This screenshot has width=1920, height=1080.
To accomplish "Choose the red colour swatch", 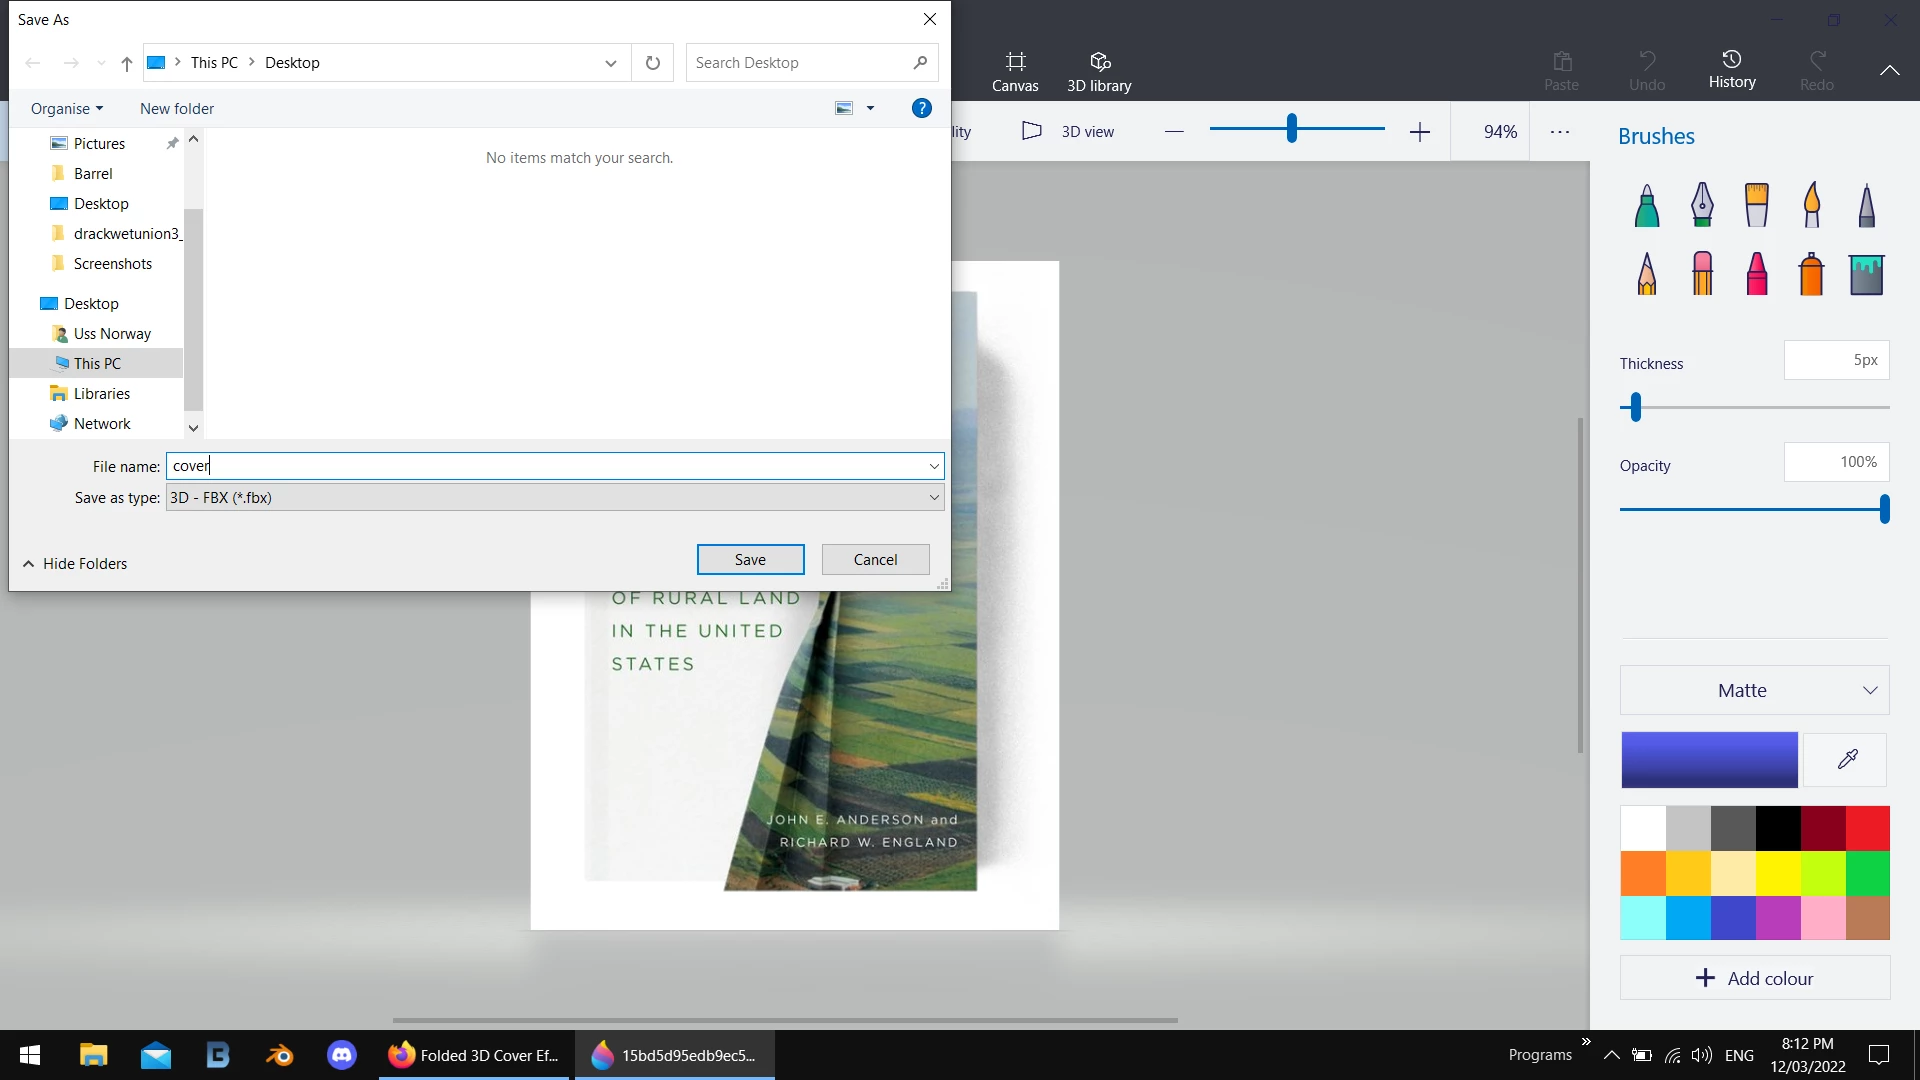I will click(1867, 828).
